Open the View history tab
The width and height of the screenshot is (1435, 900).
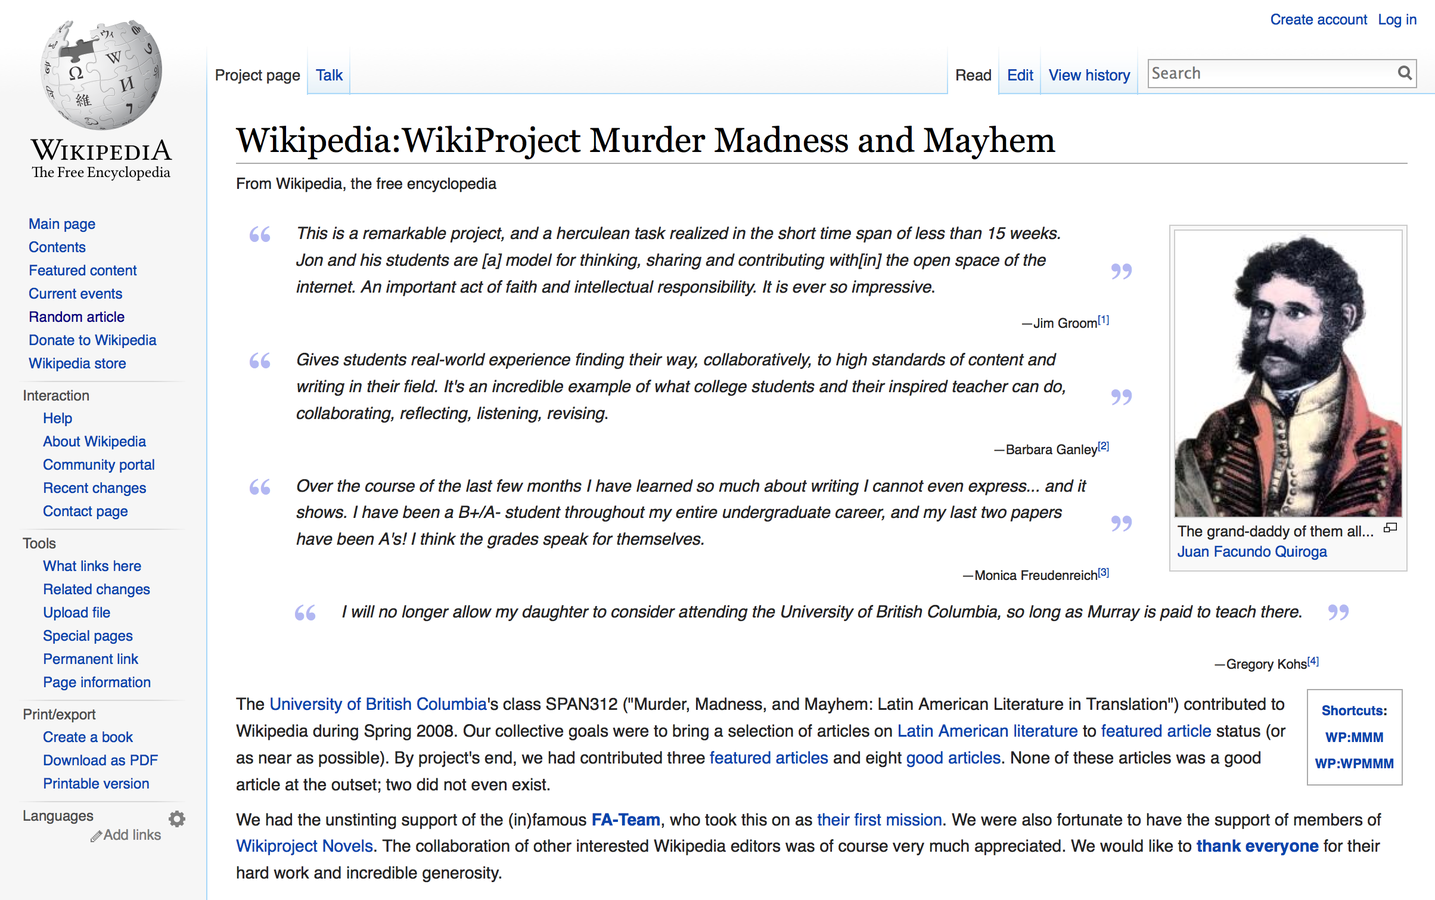pyautogui.click(x=1089, y=75)
